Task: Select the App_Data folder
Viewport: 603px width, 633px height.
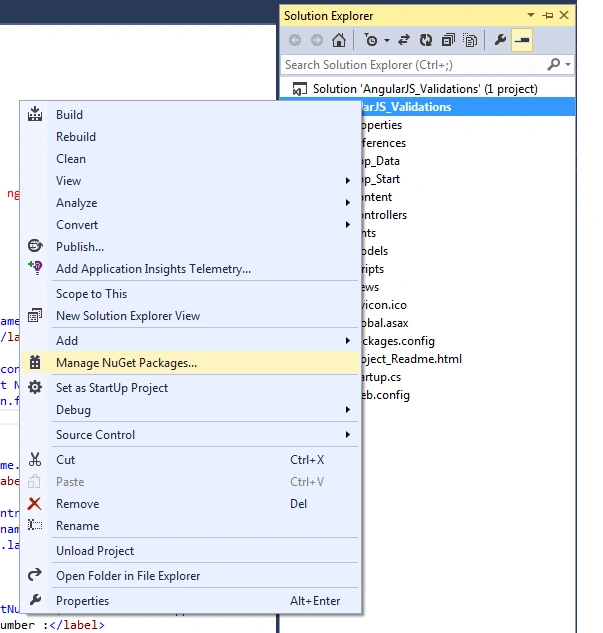Action: coord(381,161)
